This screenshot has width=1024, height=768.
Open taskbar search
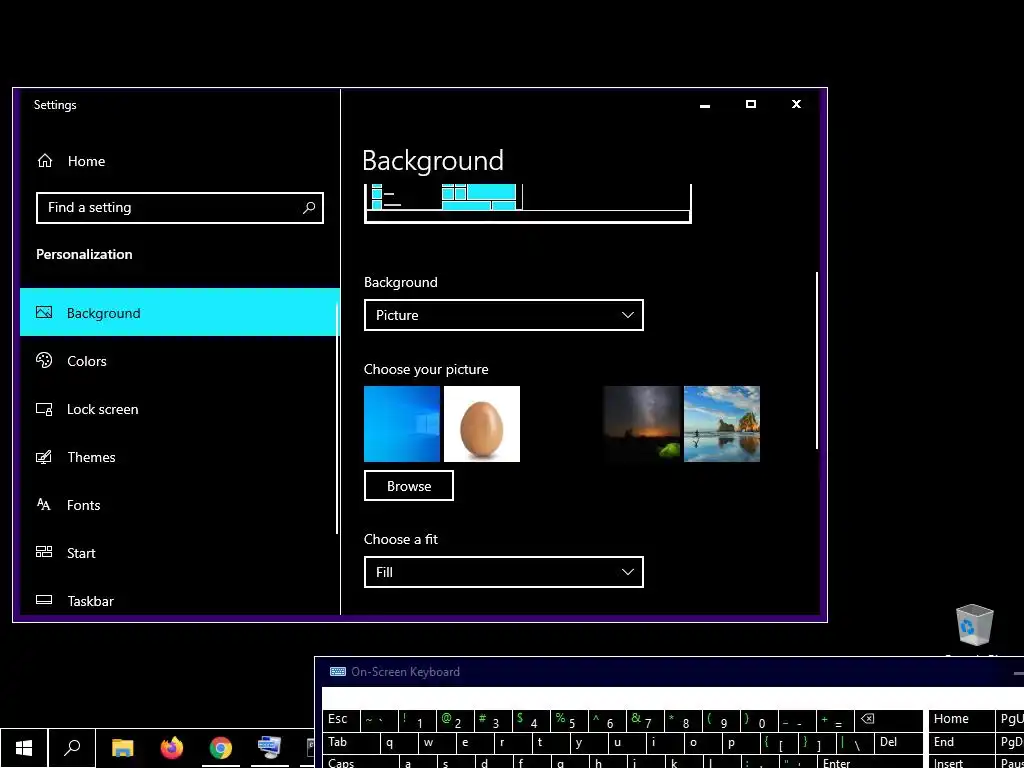click(72, 748)
